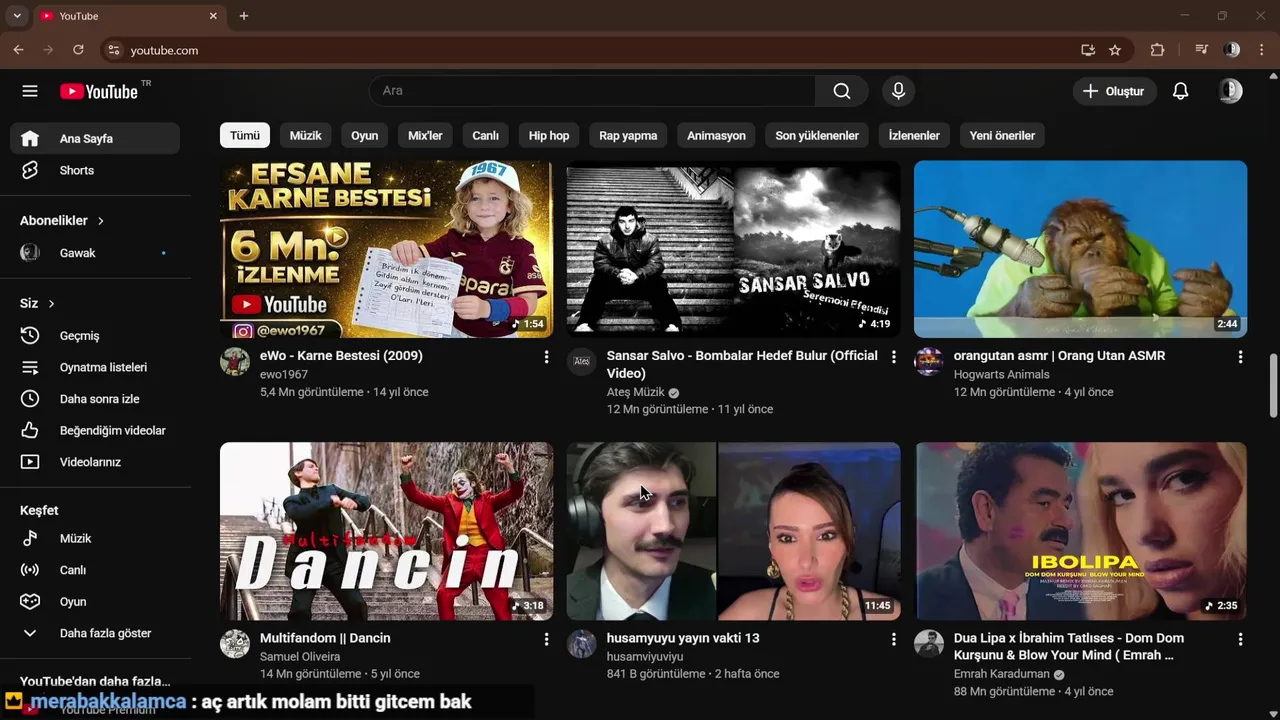This screenshot has width=1280, height=720.
Task: Select the Hip hop filter chip
Action: pyautogui.click(x=549, y=135)
